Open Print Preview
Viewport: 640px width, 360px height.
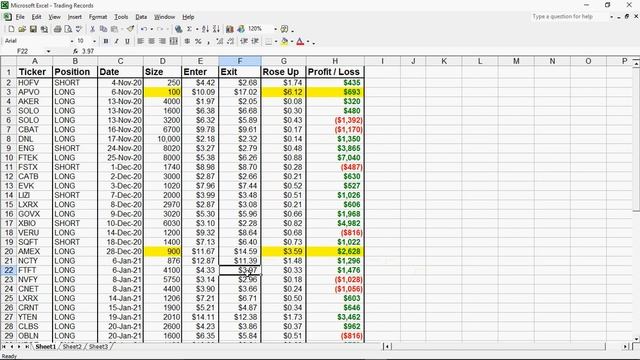coord(68,29)
